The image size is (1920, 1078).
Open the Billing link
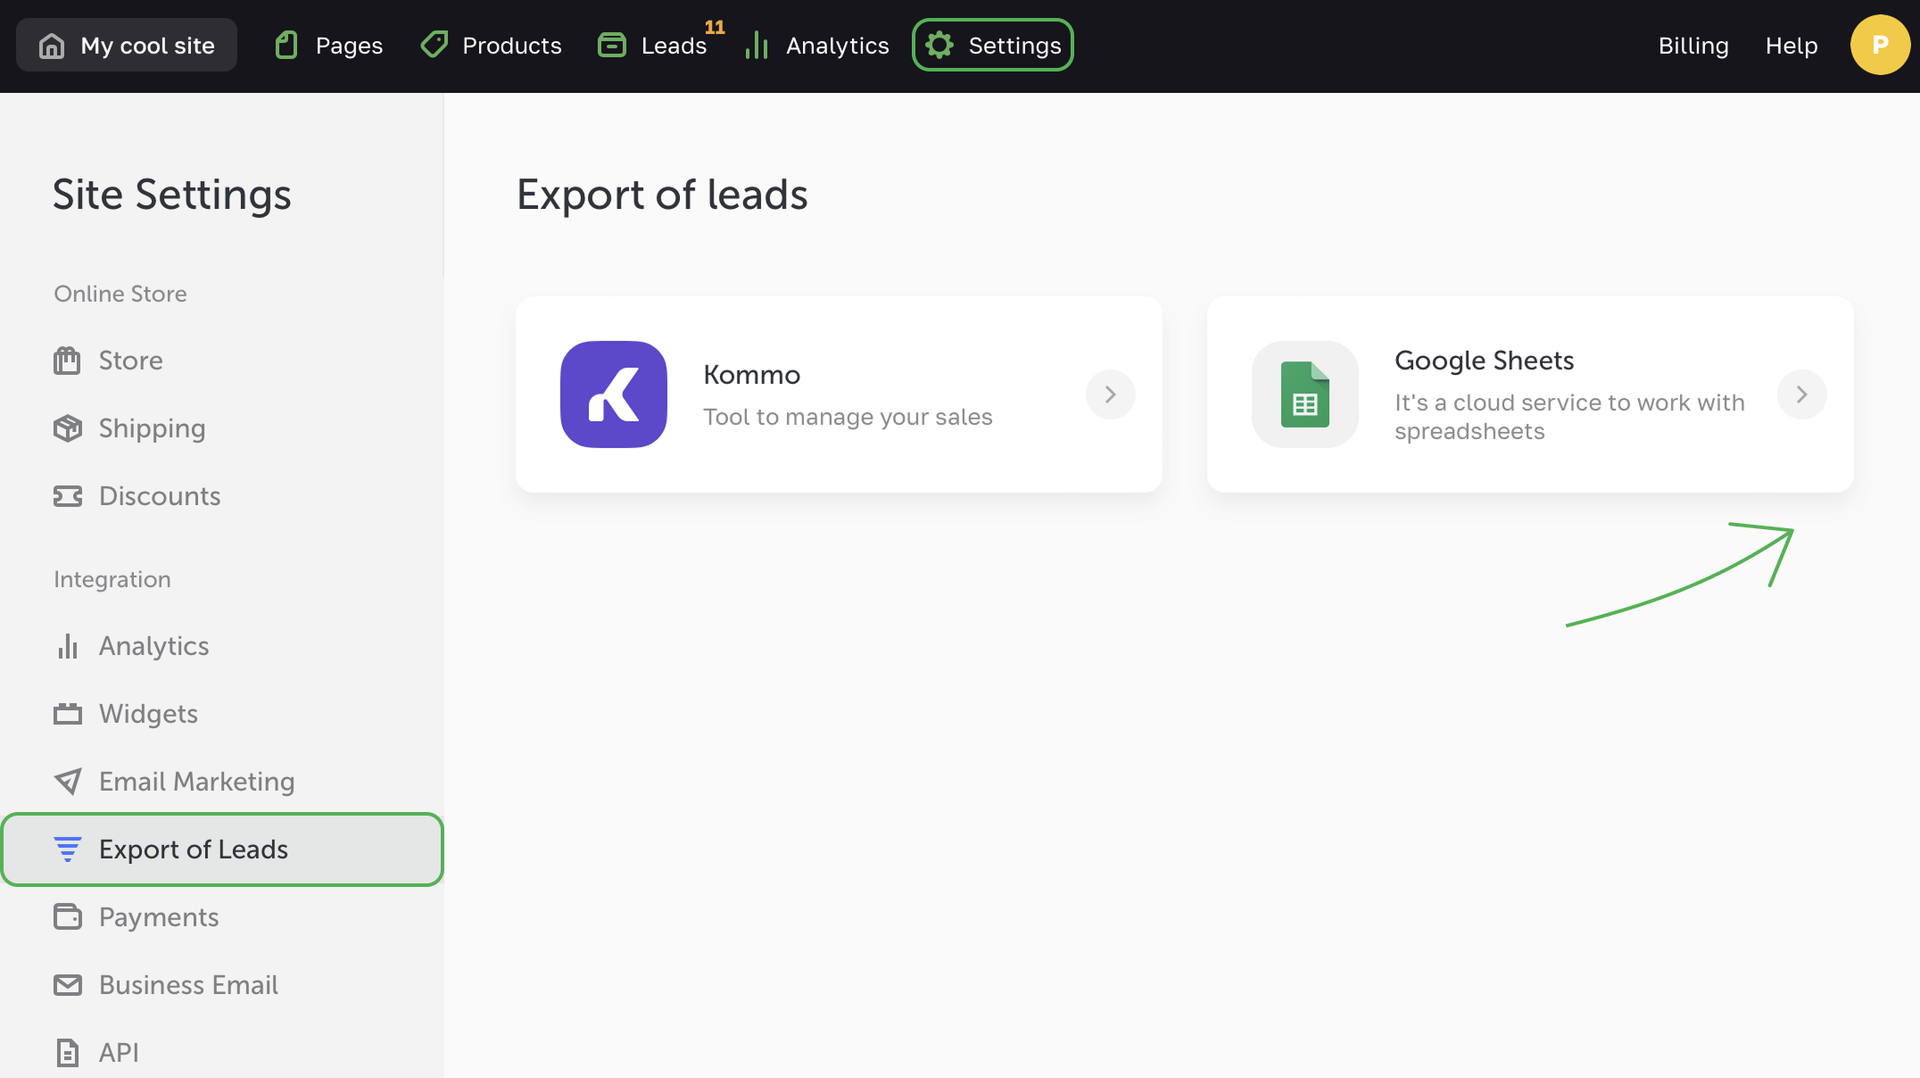pos(1693,46)
